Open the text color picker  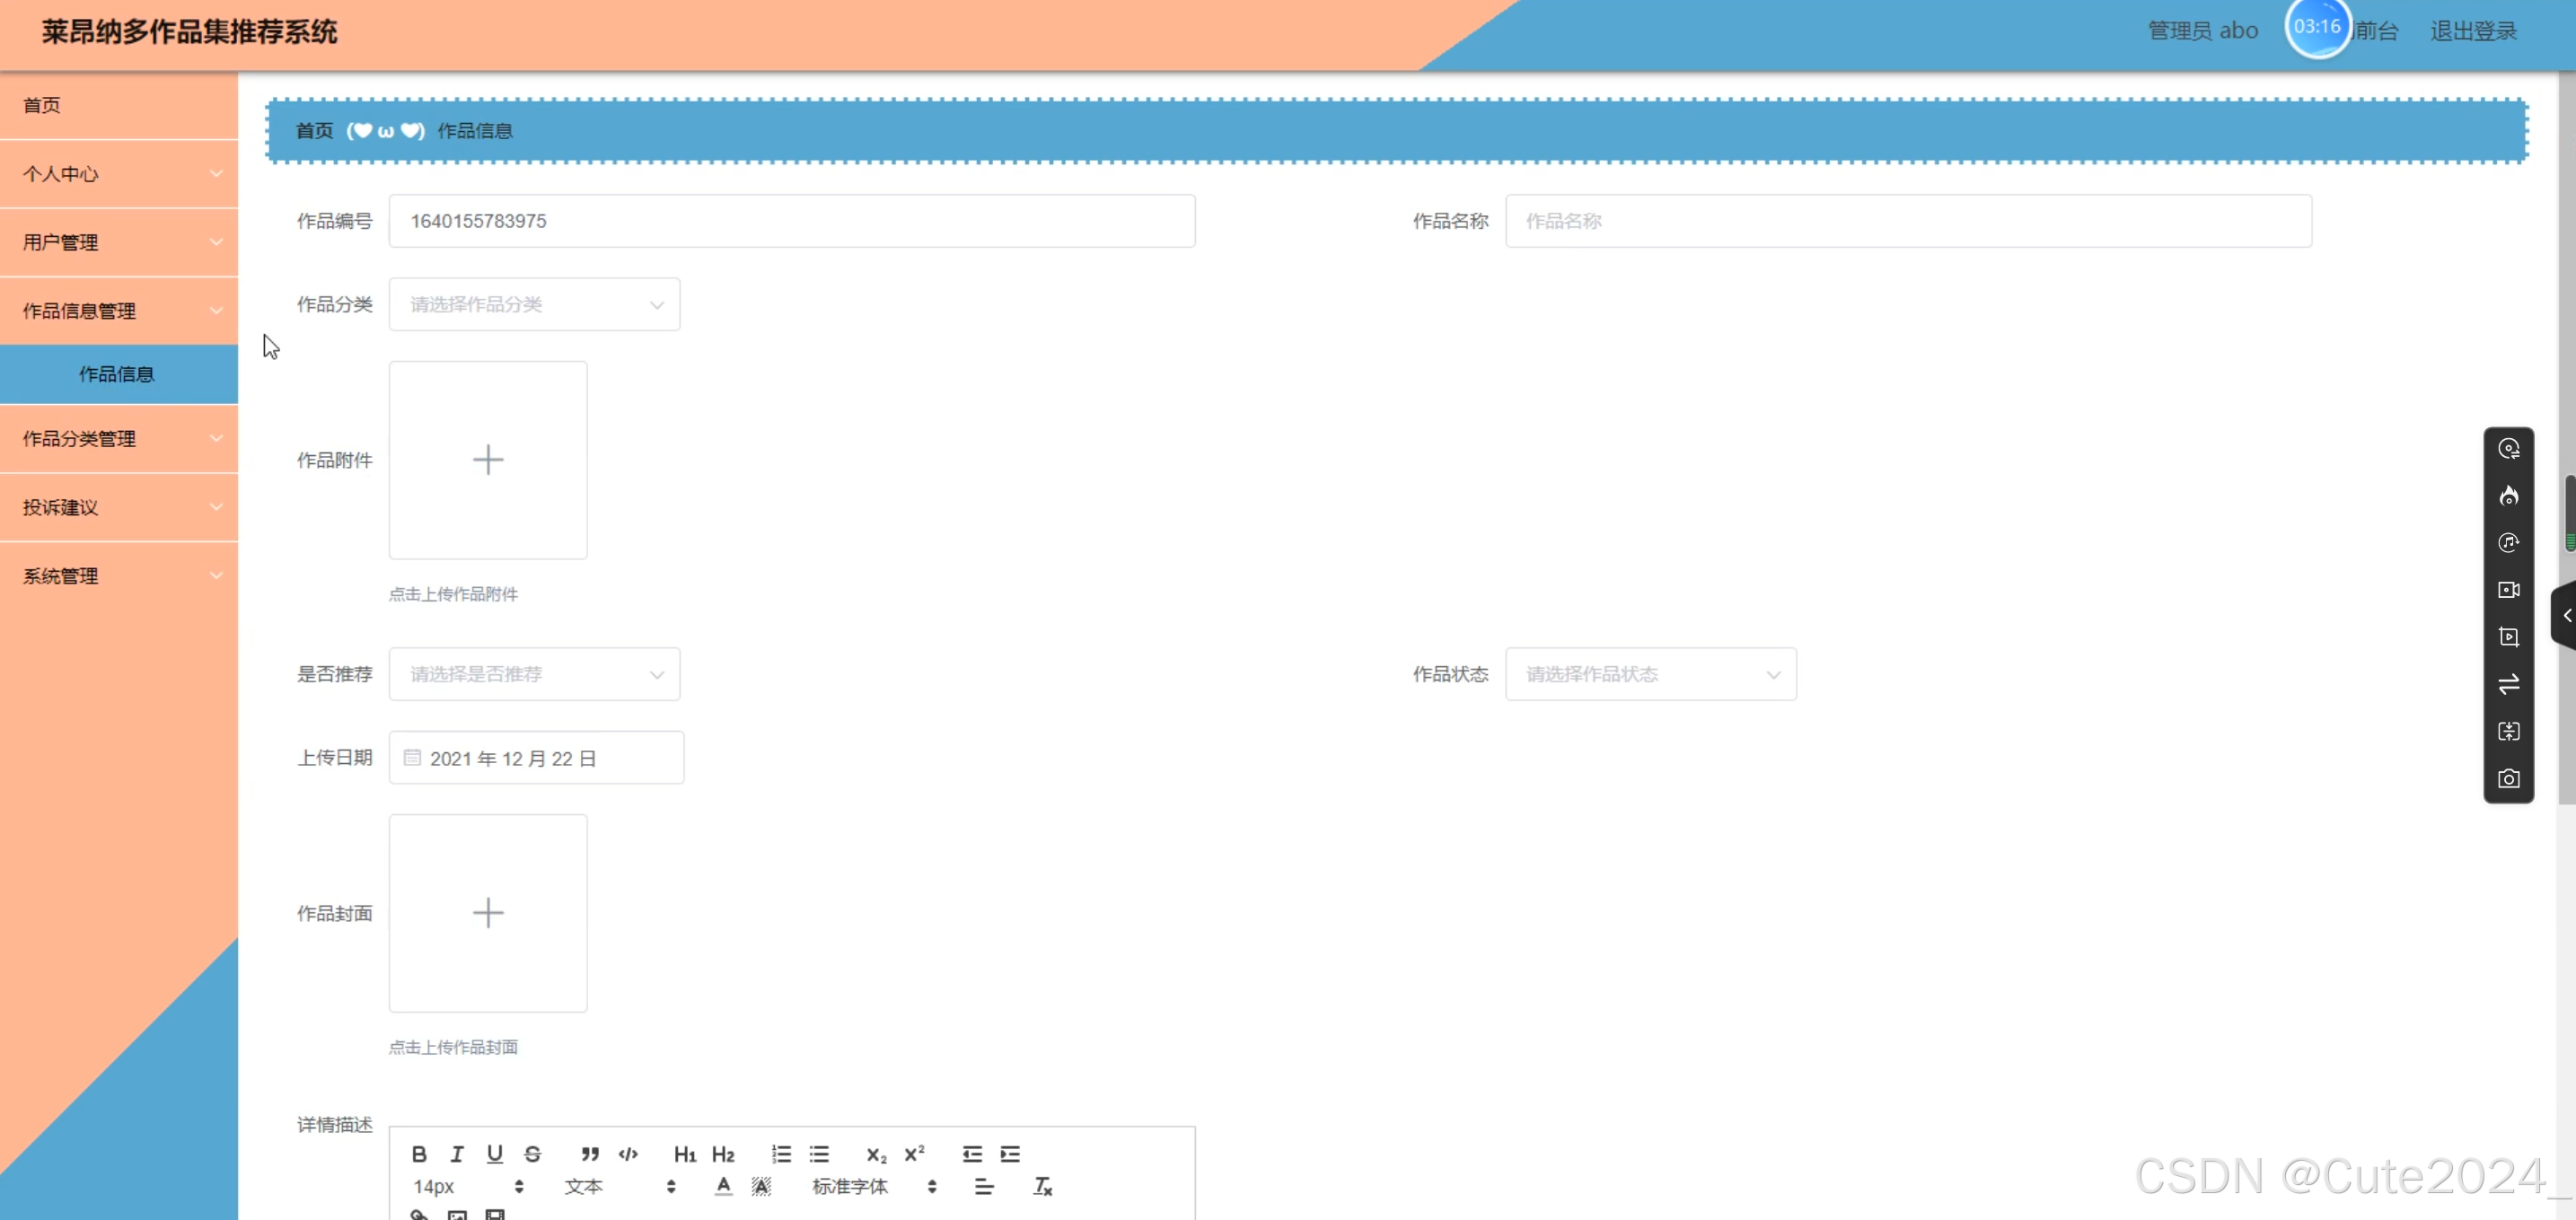click(x=723, y=1186)
